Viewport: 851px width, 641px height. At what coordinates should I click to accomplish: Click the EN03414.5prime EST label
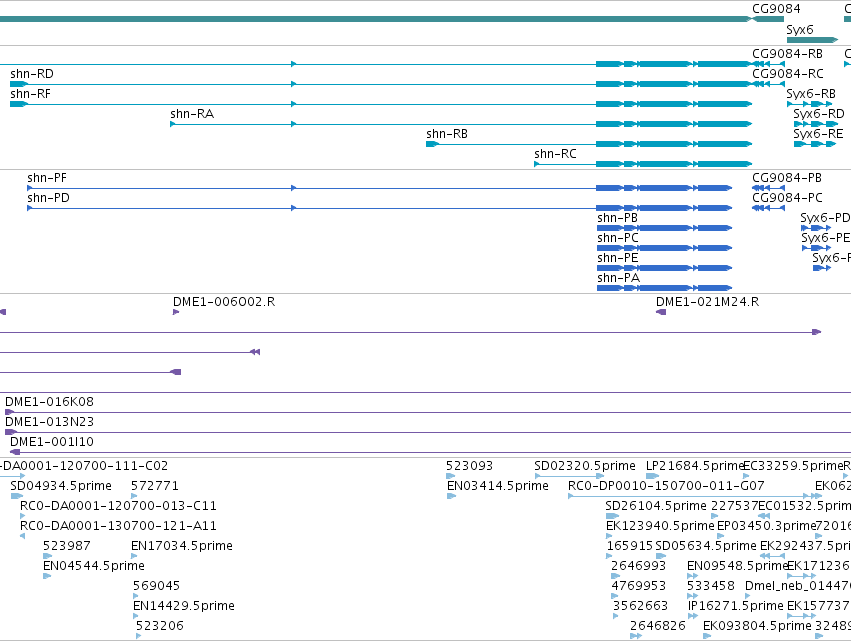[498, 486]
